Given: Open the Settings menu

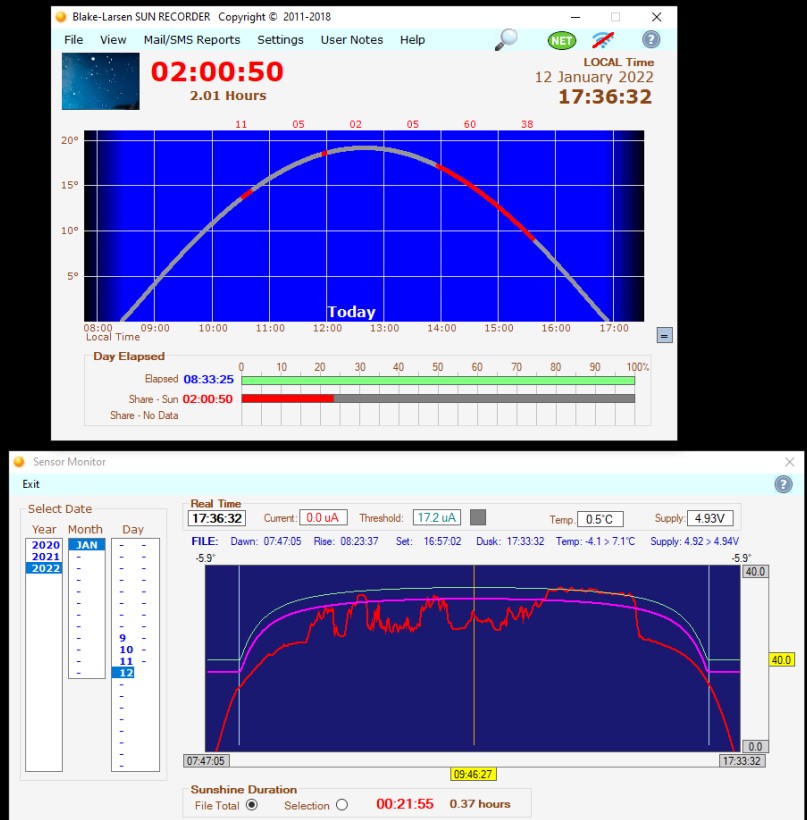Looking at the screenshot, I should pyautogui.click(x=280, y=40).
